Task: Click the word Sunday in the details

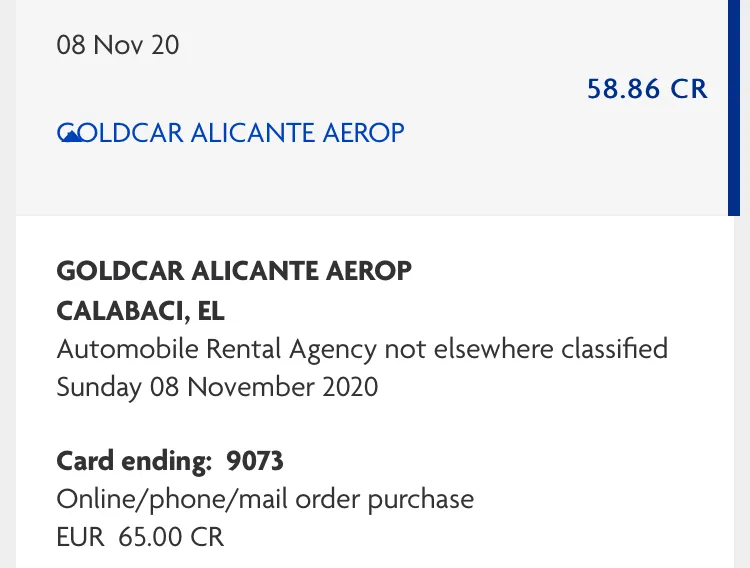Action: point(99,387)
